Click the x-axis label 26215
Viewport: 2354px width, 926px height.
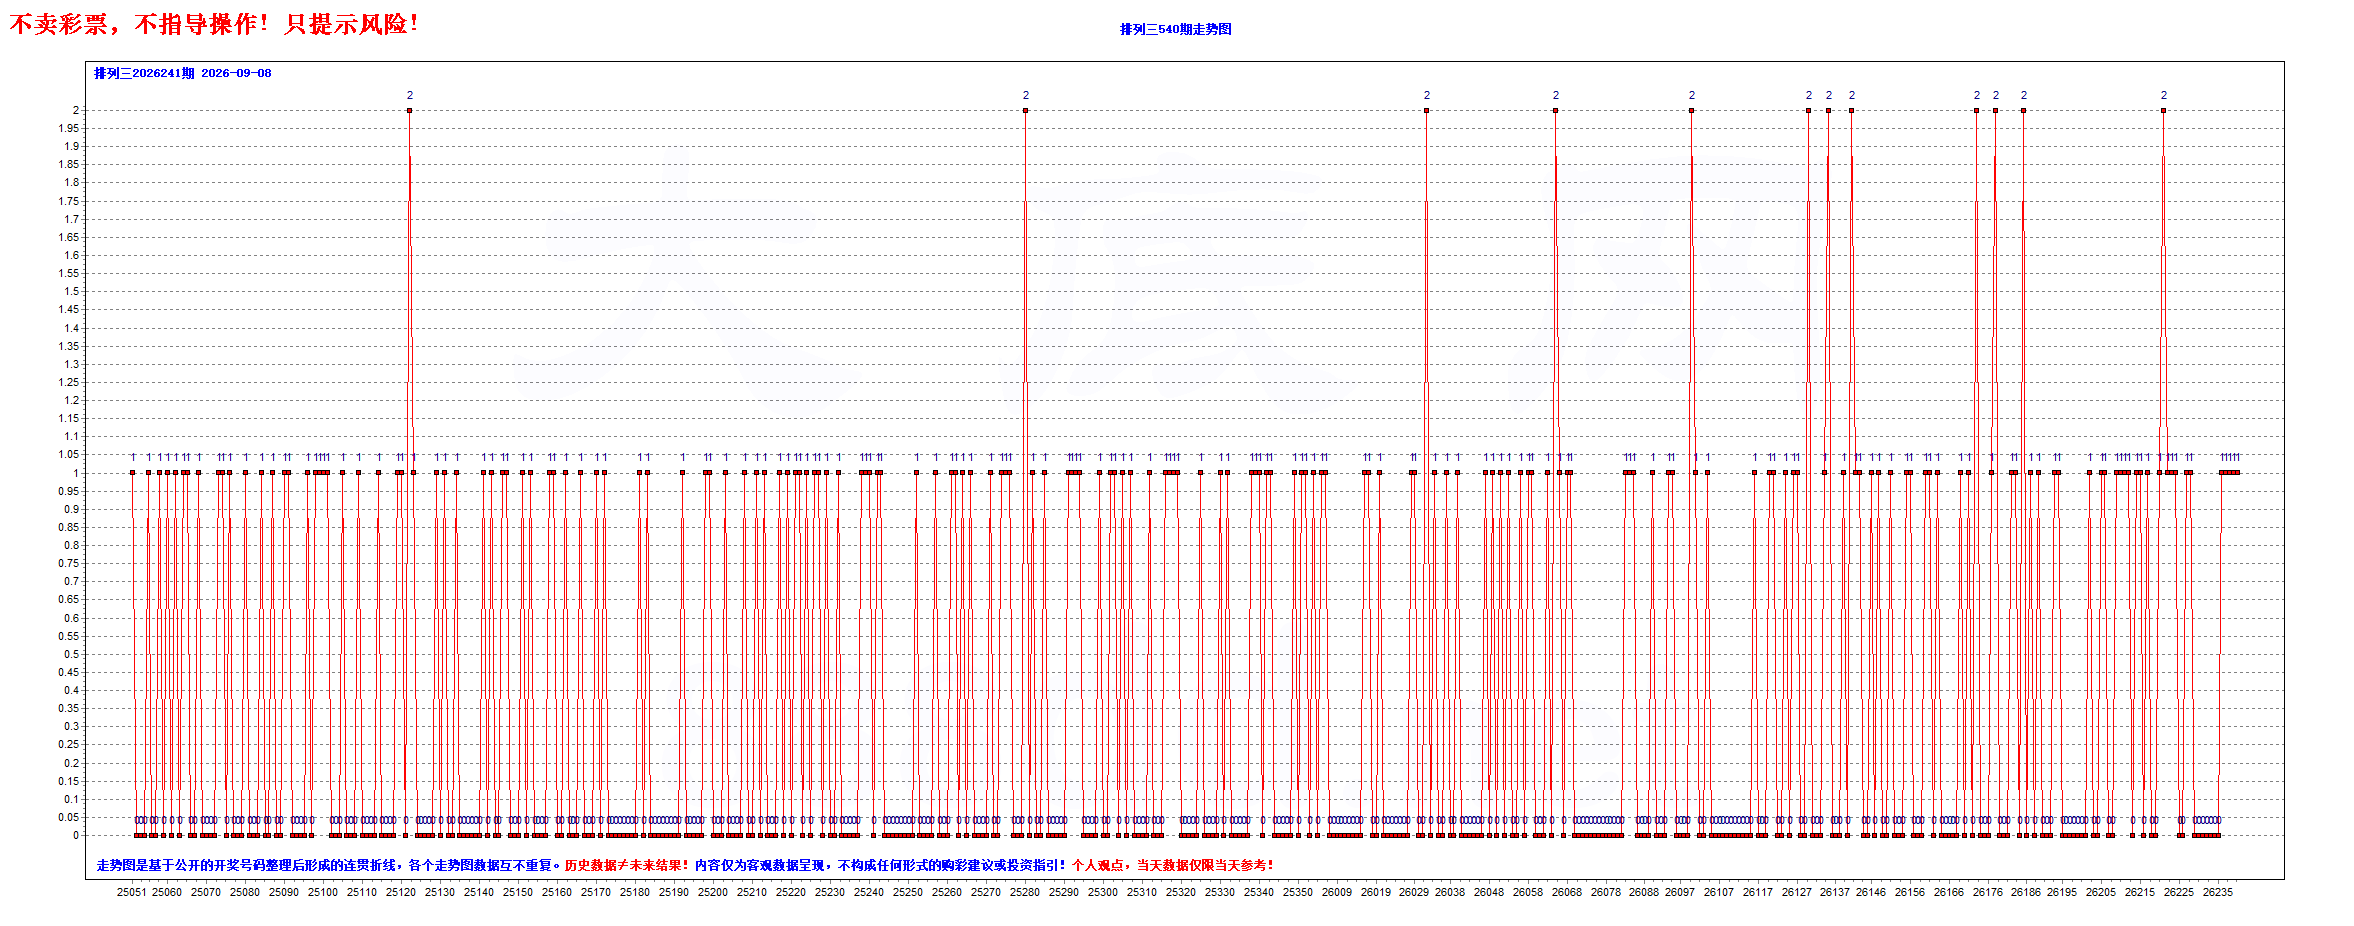(2140, 892)
